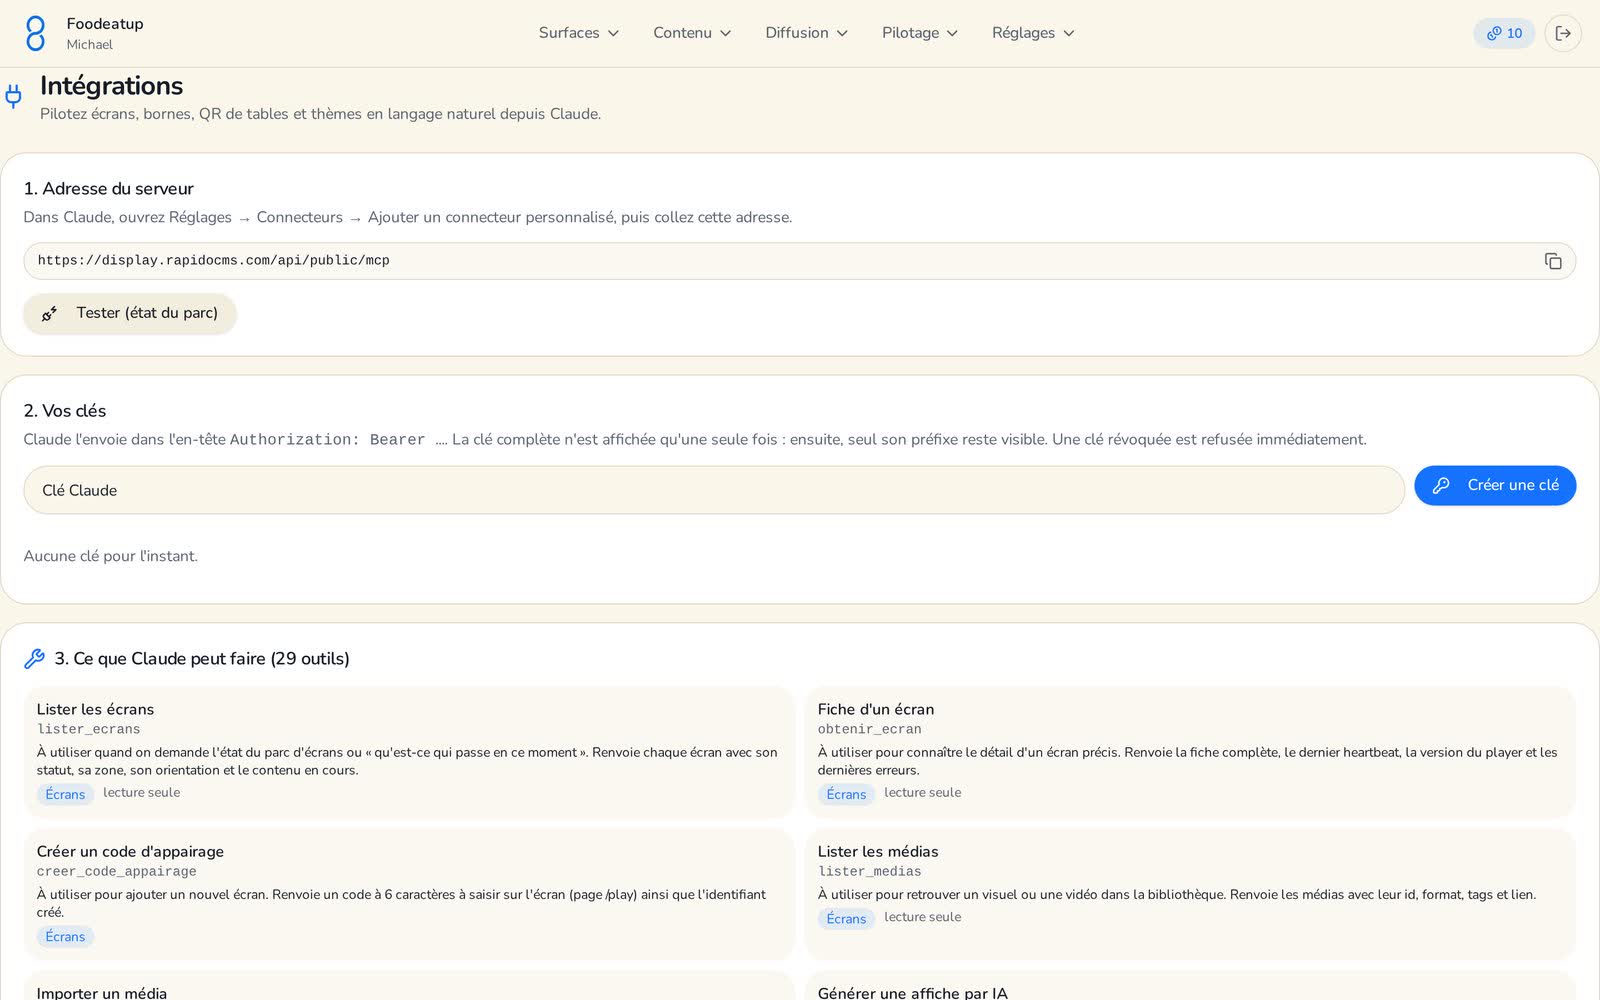Click the Créer un code d'appairage title
The image size is (1600, 1000).
(130, 851)
